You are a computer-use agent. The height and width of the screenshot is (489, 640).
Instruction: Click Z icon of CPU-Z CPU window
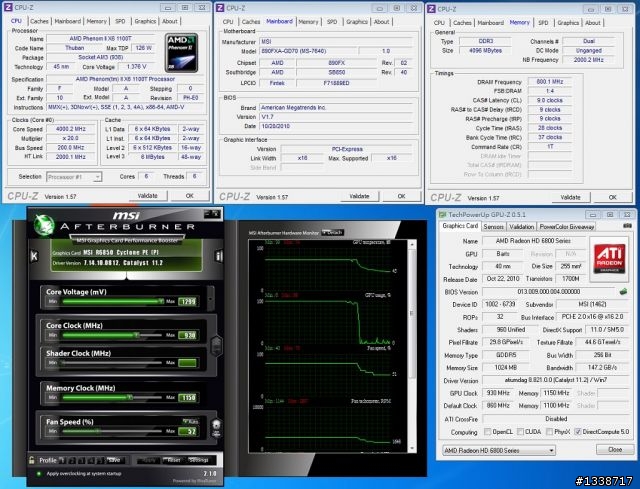click(8, 7)
